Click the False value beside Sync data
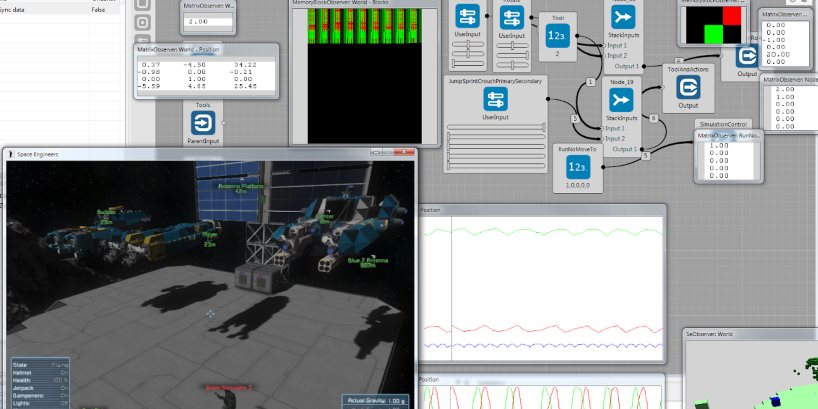Screen dimensions: 818x409 click(98, 10)
